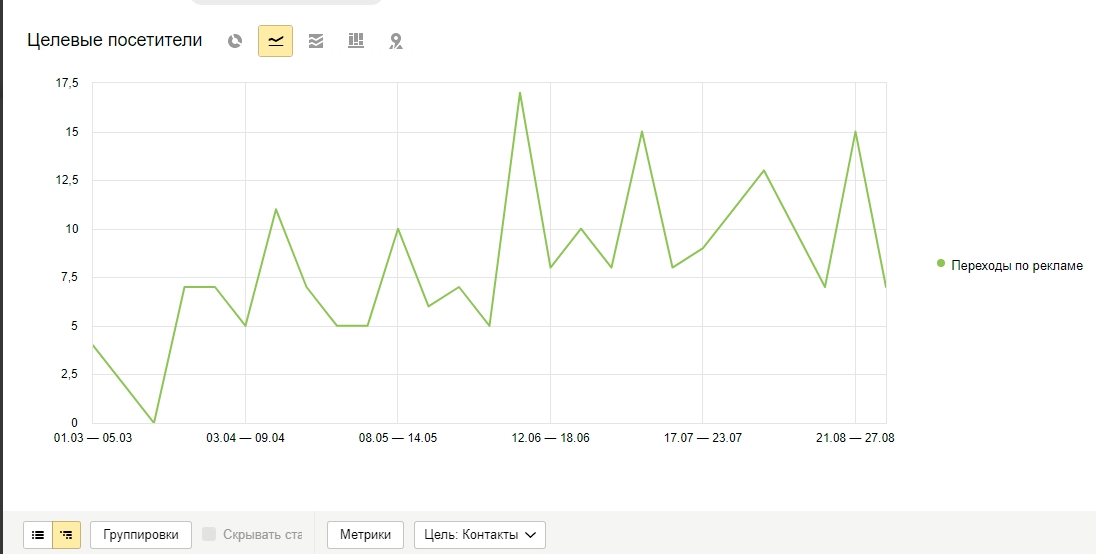
Task: Click the chart peak of value 11
Action: pyautogui.click(x=275, y=209)
